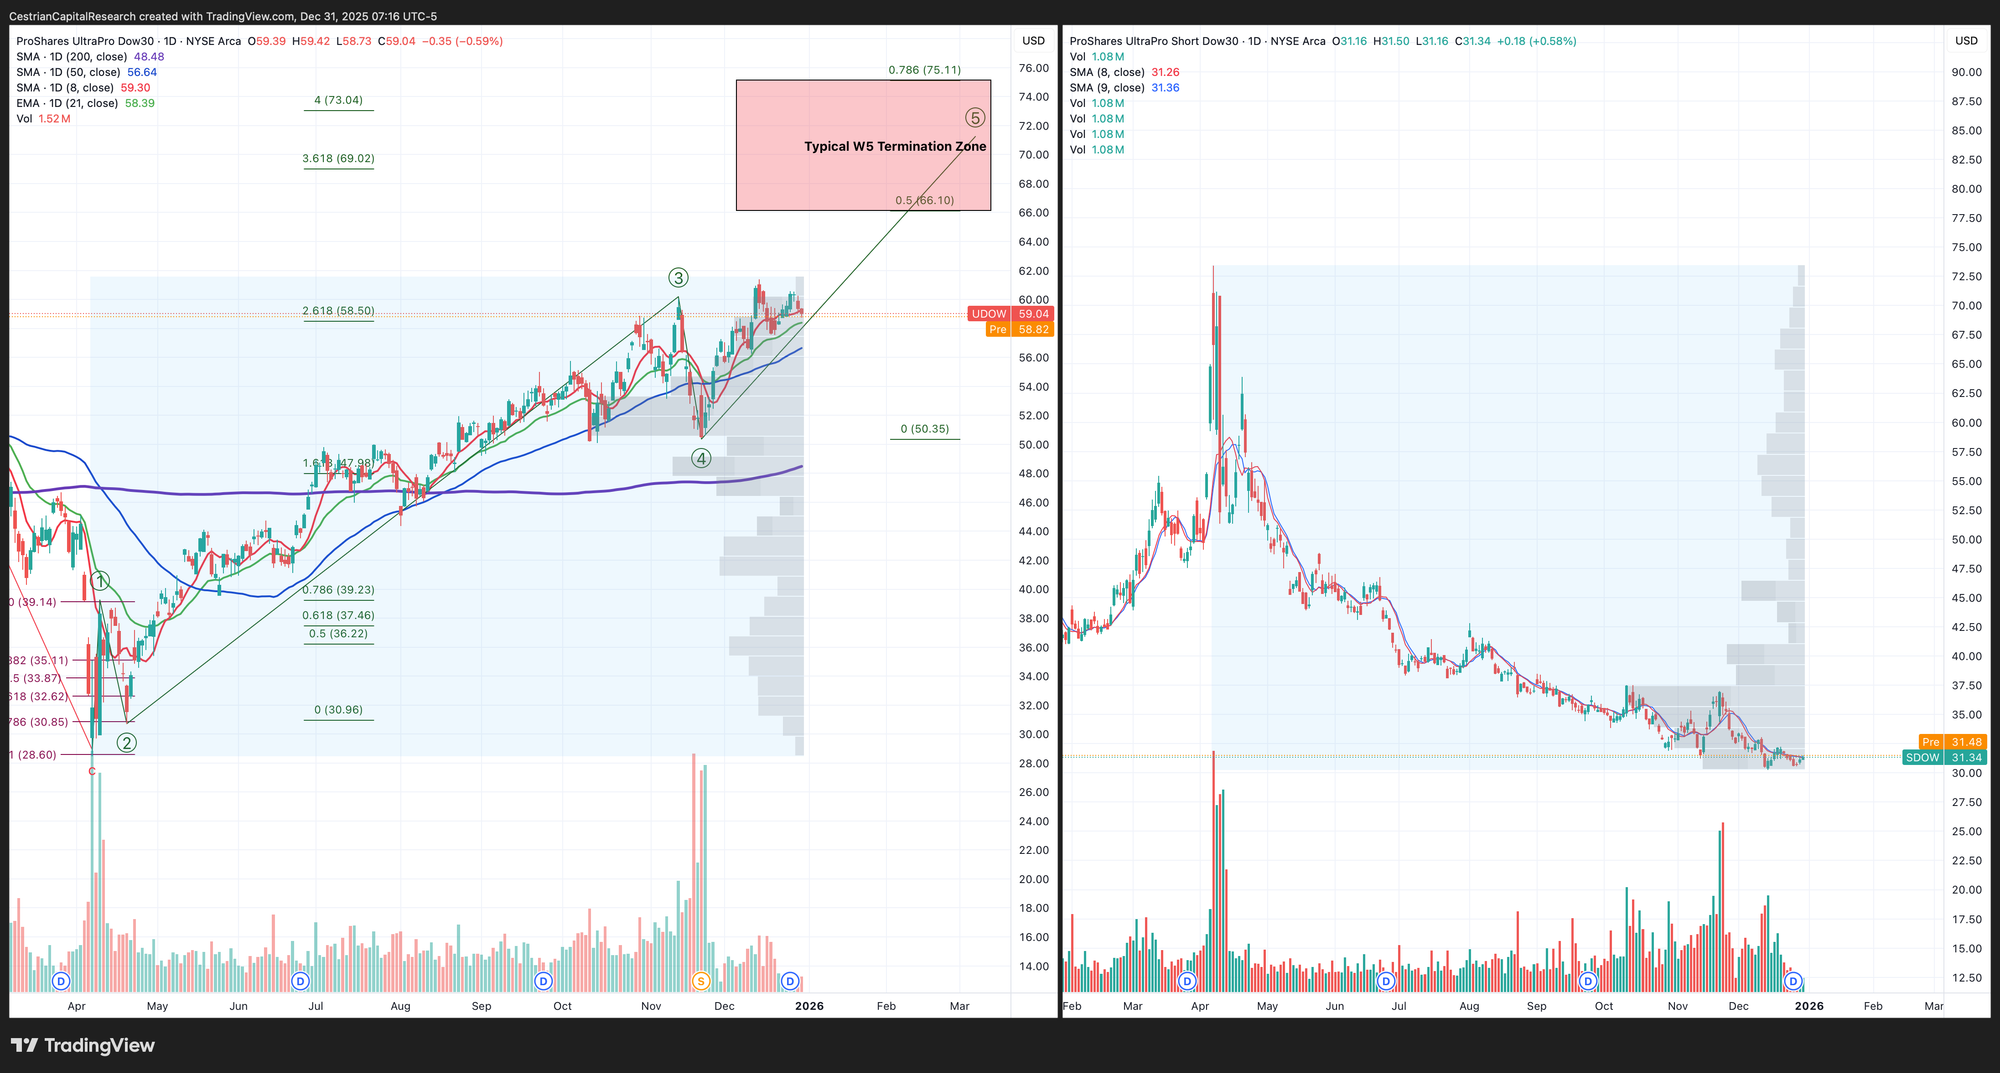Click the 2026 date label on UDOW chart
The image size is (2000, 1073).
(x=809, y=1006)
